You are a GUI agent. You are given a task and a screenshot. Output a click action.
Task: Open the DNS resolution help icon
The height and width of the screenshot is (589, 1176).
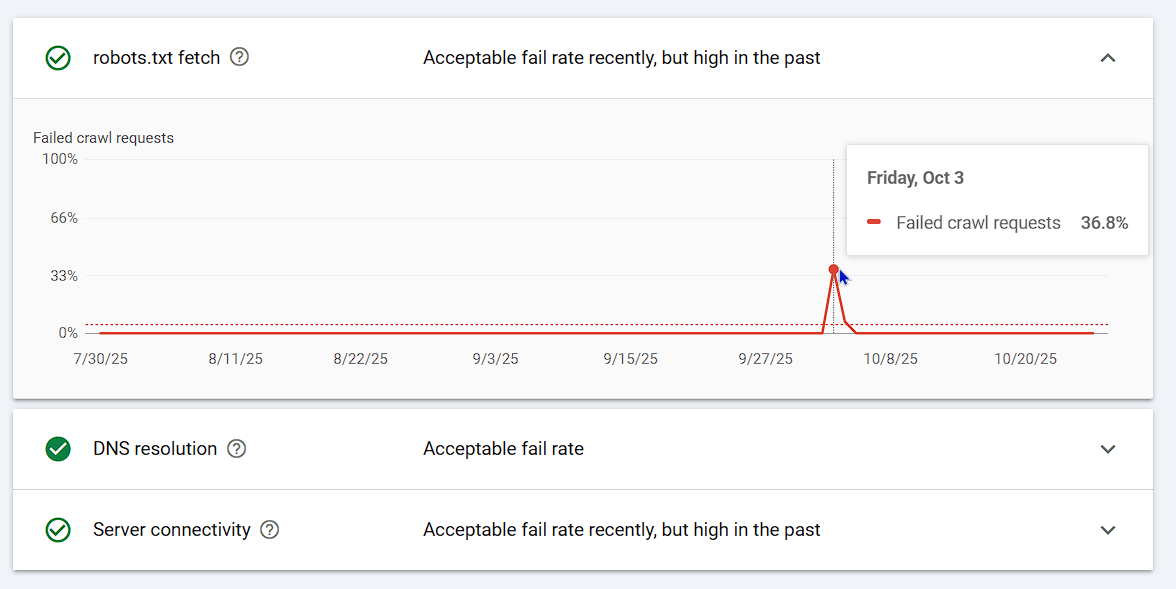pos(236,449)
